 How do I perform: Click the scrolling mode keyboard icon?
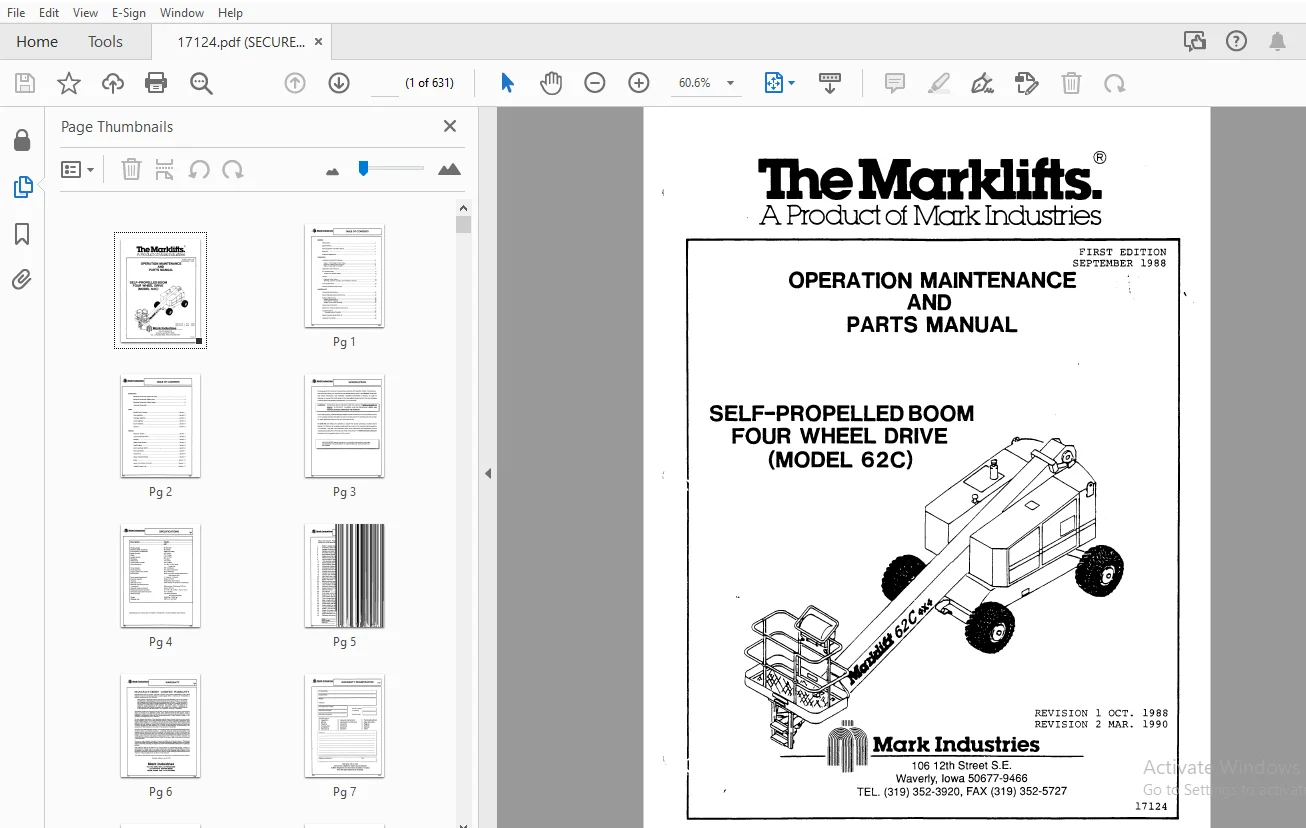tap(829, 83)
